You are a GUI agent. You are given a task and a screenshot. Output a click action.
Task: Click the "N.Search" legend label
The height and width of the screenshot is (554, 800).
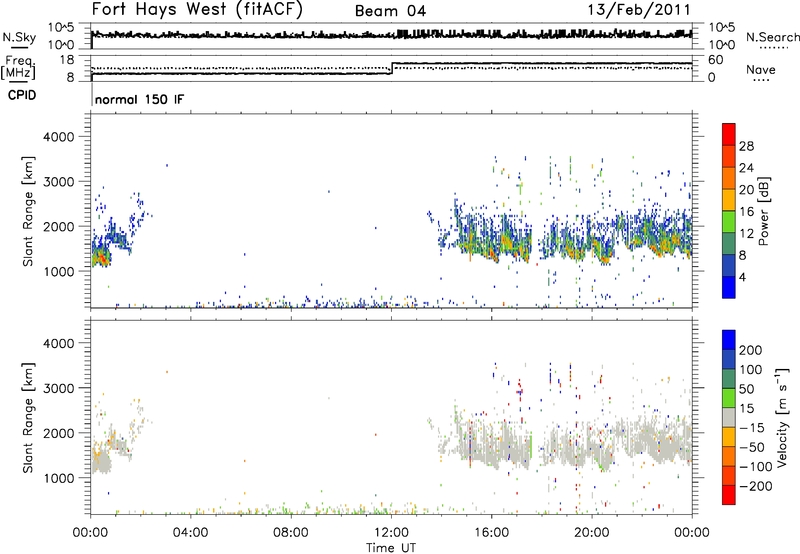(772, 37)
